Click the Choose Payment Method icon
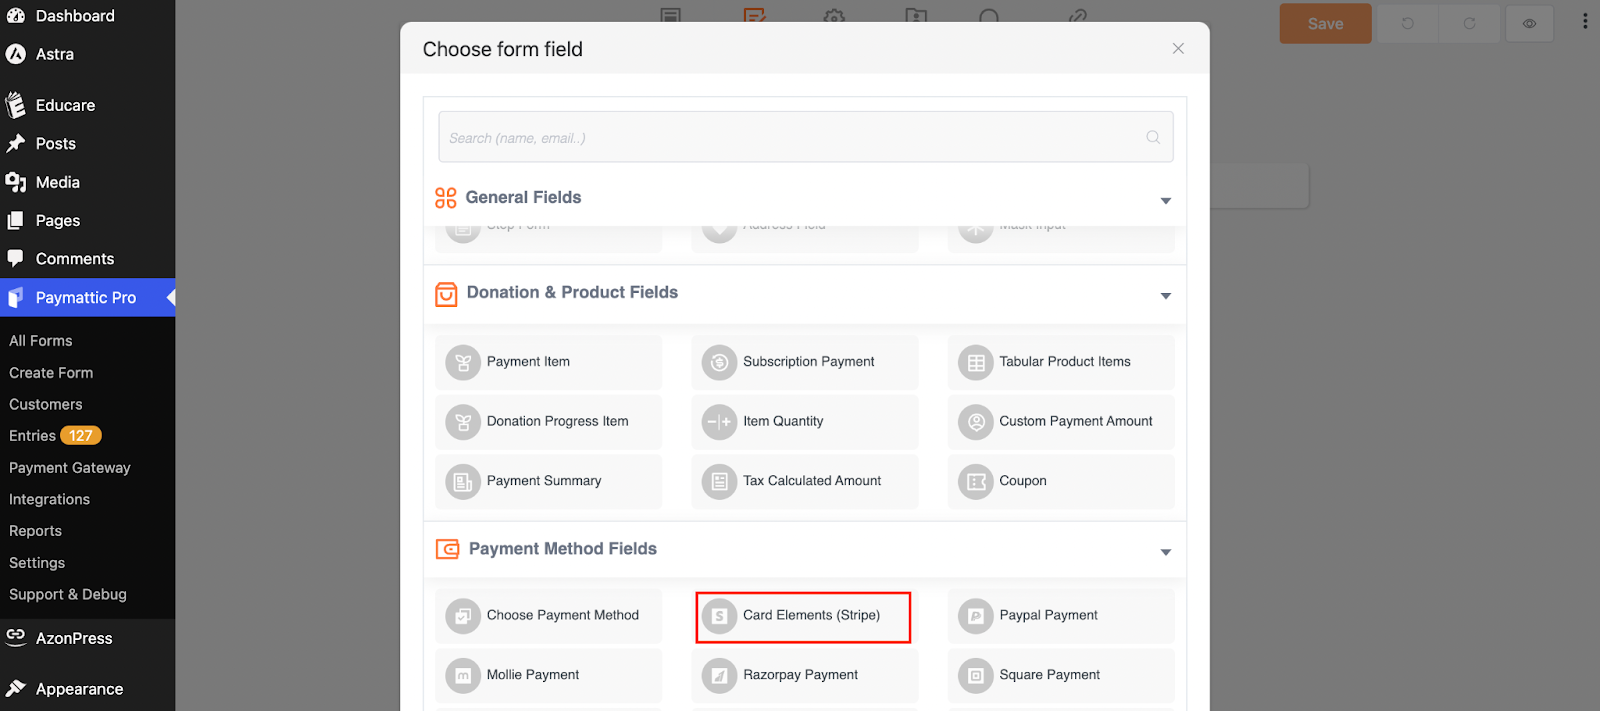The width and height of the screenshot is (1600, 711). point(463,616)
